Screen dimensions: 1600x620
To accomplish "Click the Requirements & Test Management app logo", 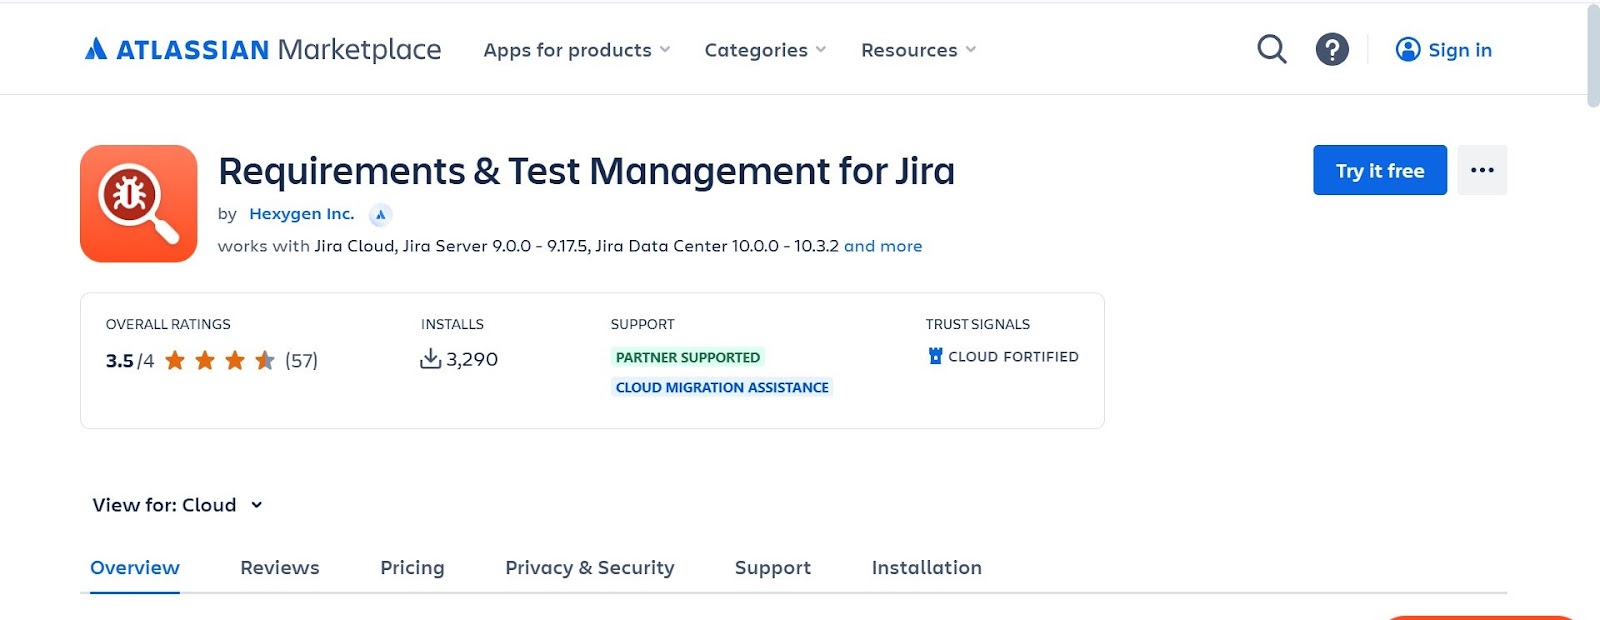I will coord(139,204).
